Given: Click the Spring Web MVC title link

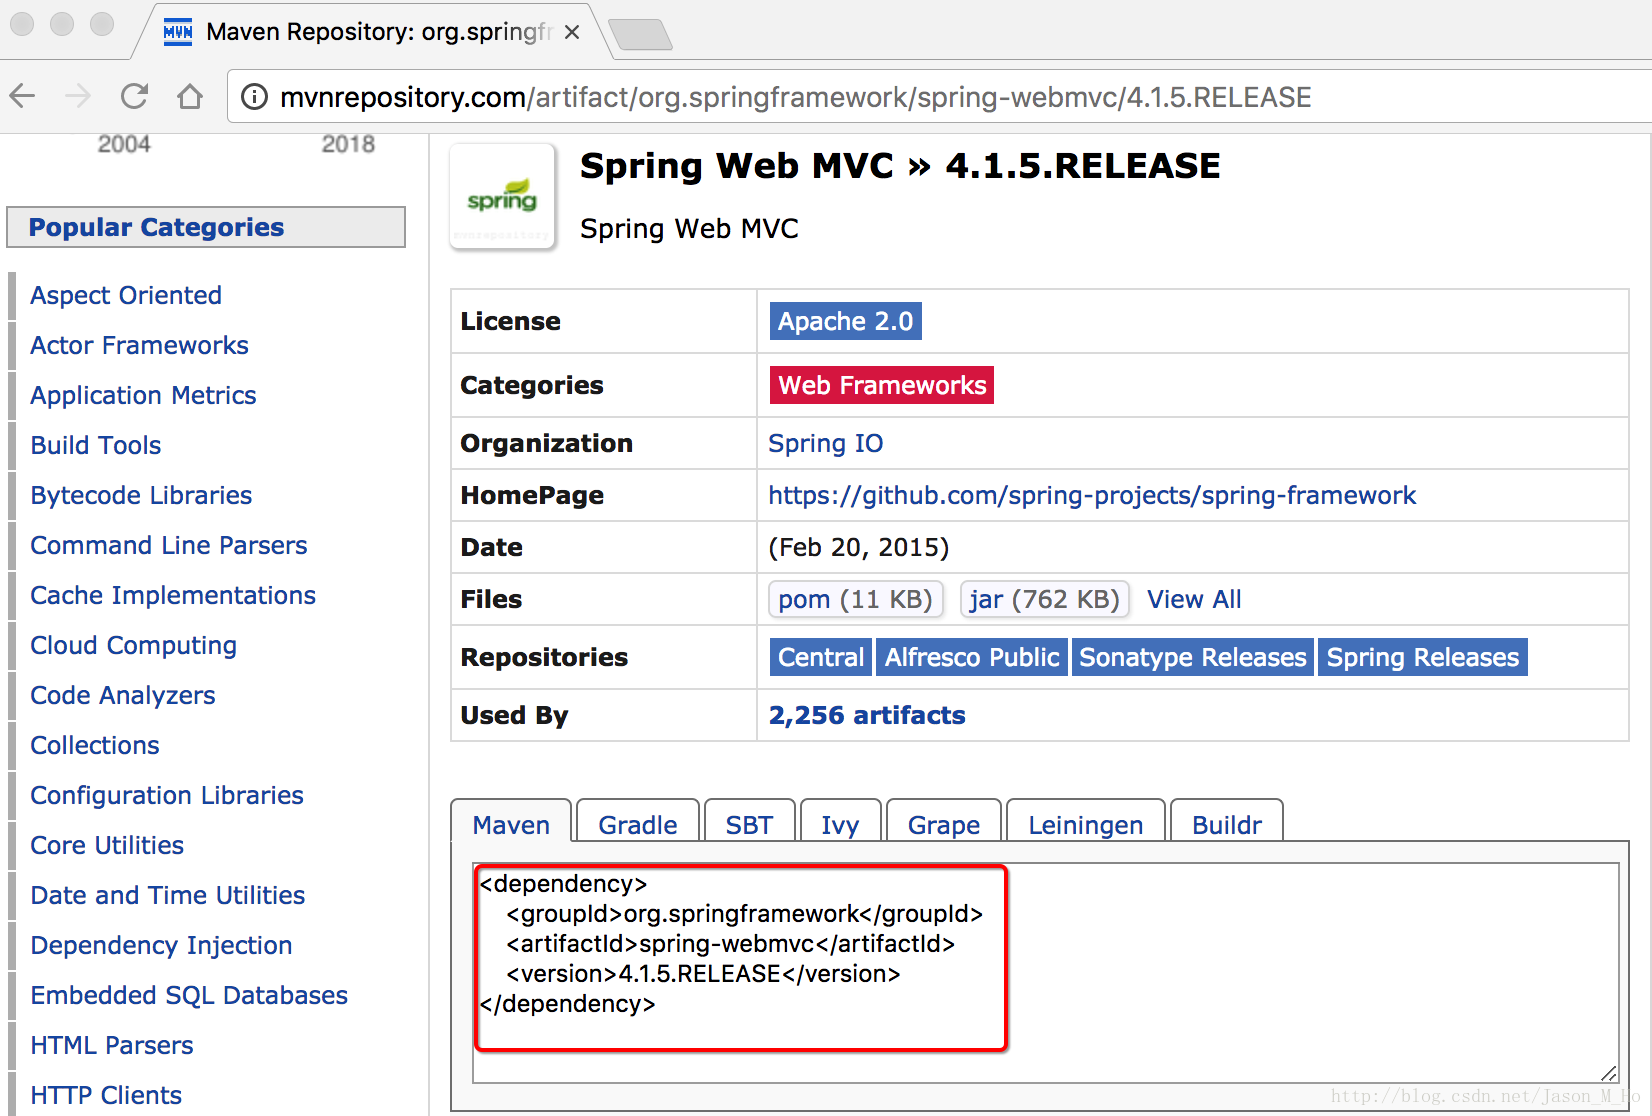Looking at the screenshot, I should [x=737, y=166].
